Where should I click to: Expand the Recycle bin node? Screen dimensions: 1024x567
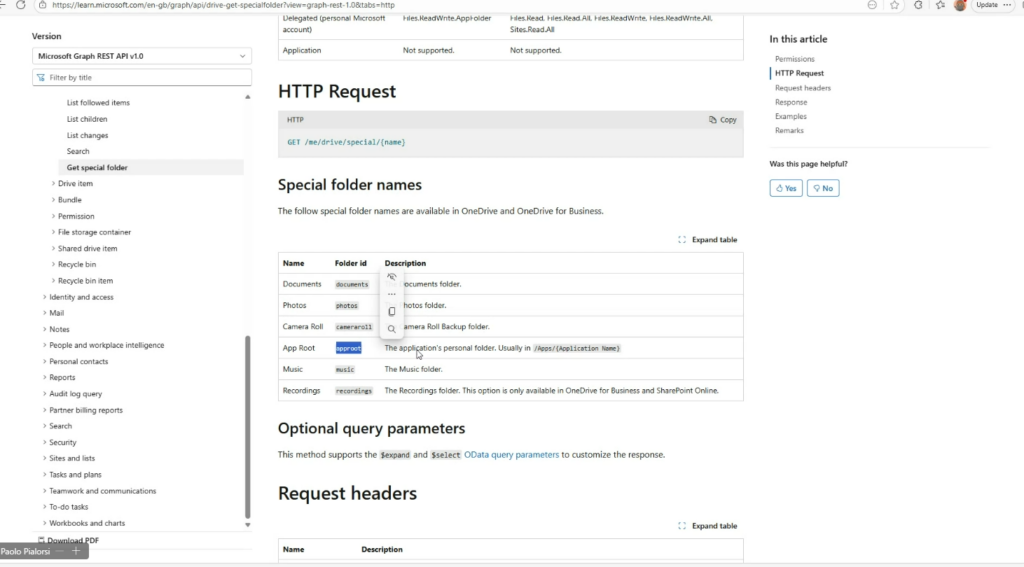tap(54, 265)
